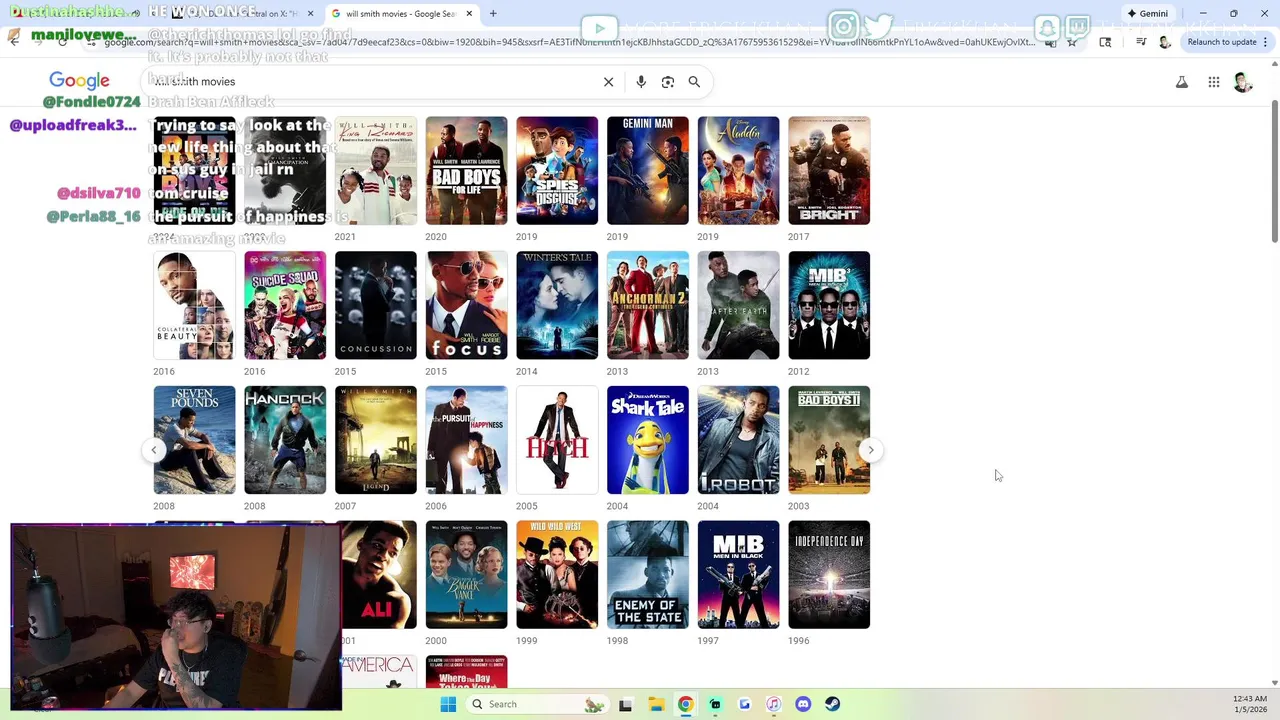1280x720 pixels.
Task: Open a new browser tab
Action: (493, 13)
